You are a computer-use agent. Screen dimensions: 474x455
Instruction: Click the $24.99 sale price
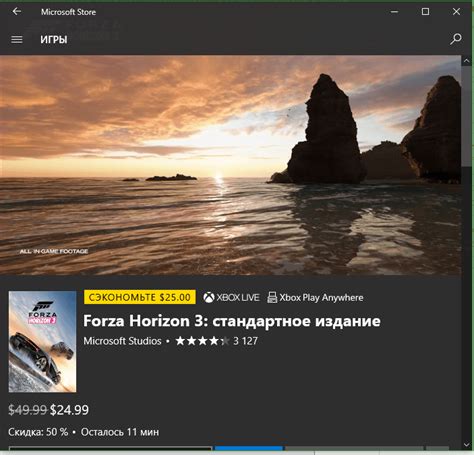69,410
